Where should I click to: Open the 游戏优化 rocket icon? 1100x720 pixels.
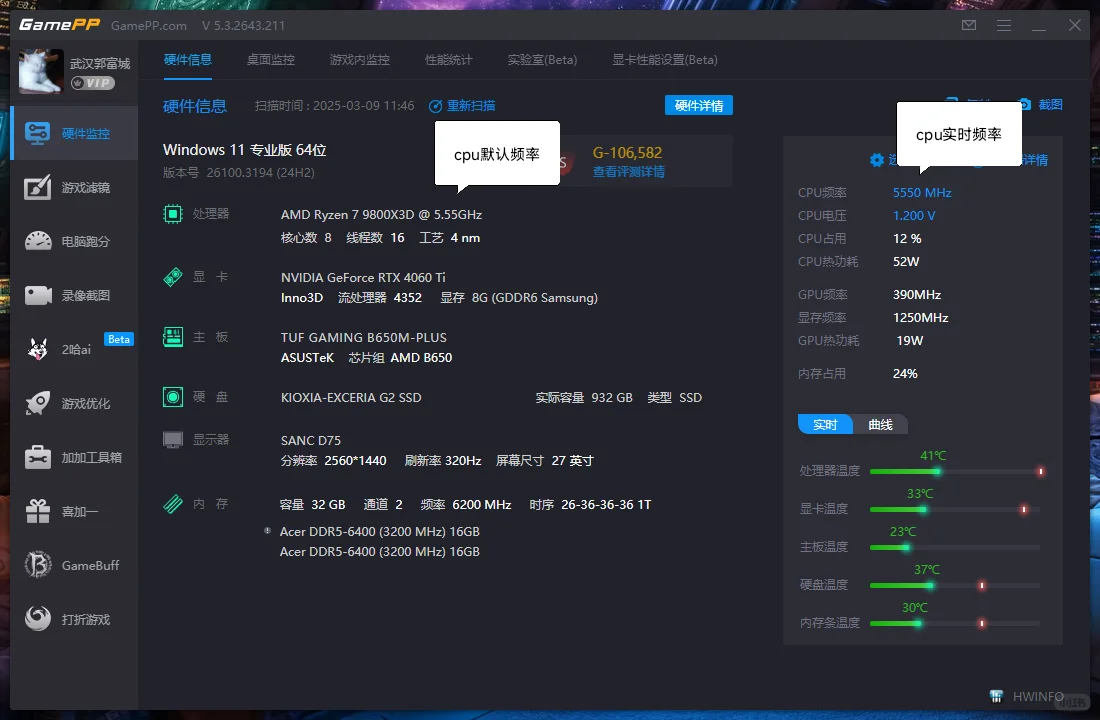tap(38, 403)
